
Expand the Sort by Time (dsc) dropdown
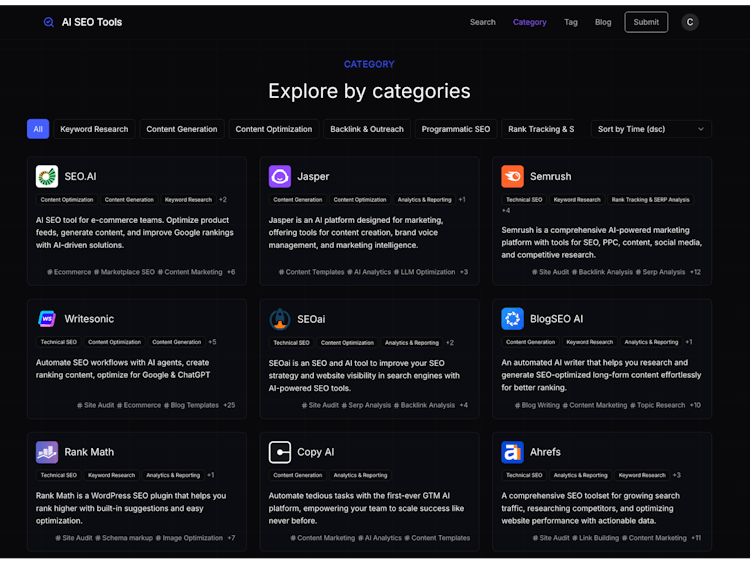(x=651, y=129)
